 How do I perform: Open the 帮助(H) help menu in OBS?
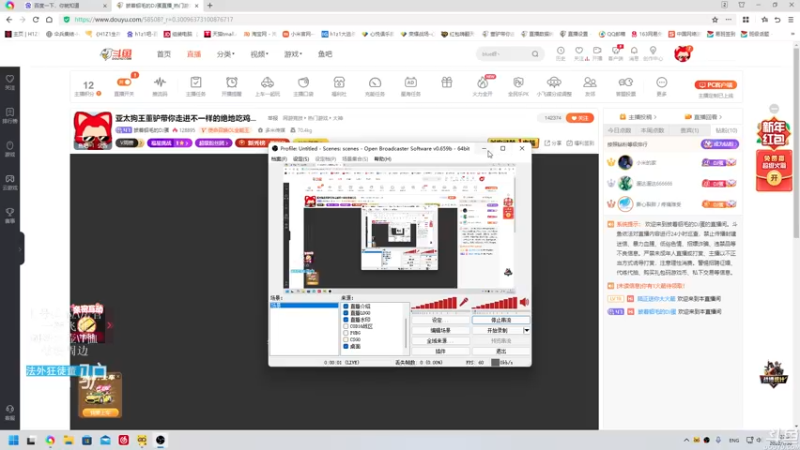[383, 159]
